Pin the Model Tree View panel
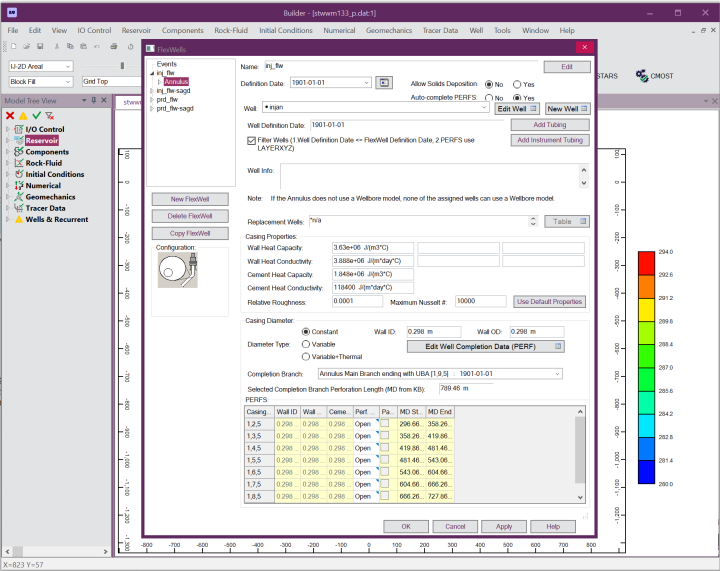This screenshot has height=571, width=720. [94, 100]
